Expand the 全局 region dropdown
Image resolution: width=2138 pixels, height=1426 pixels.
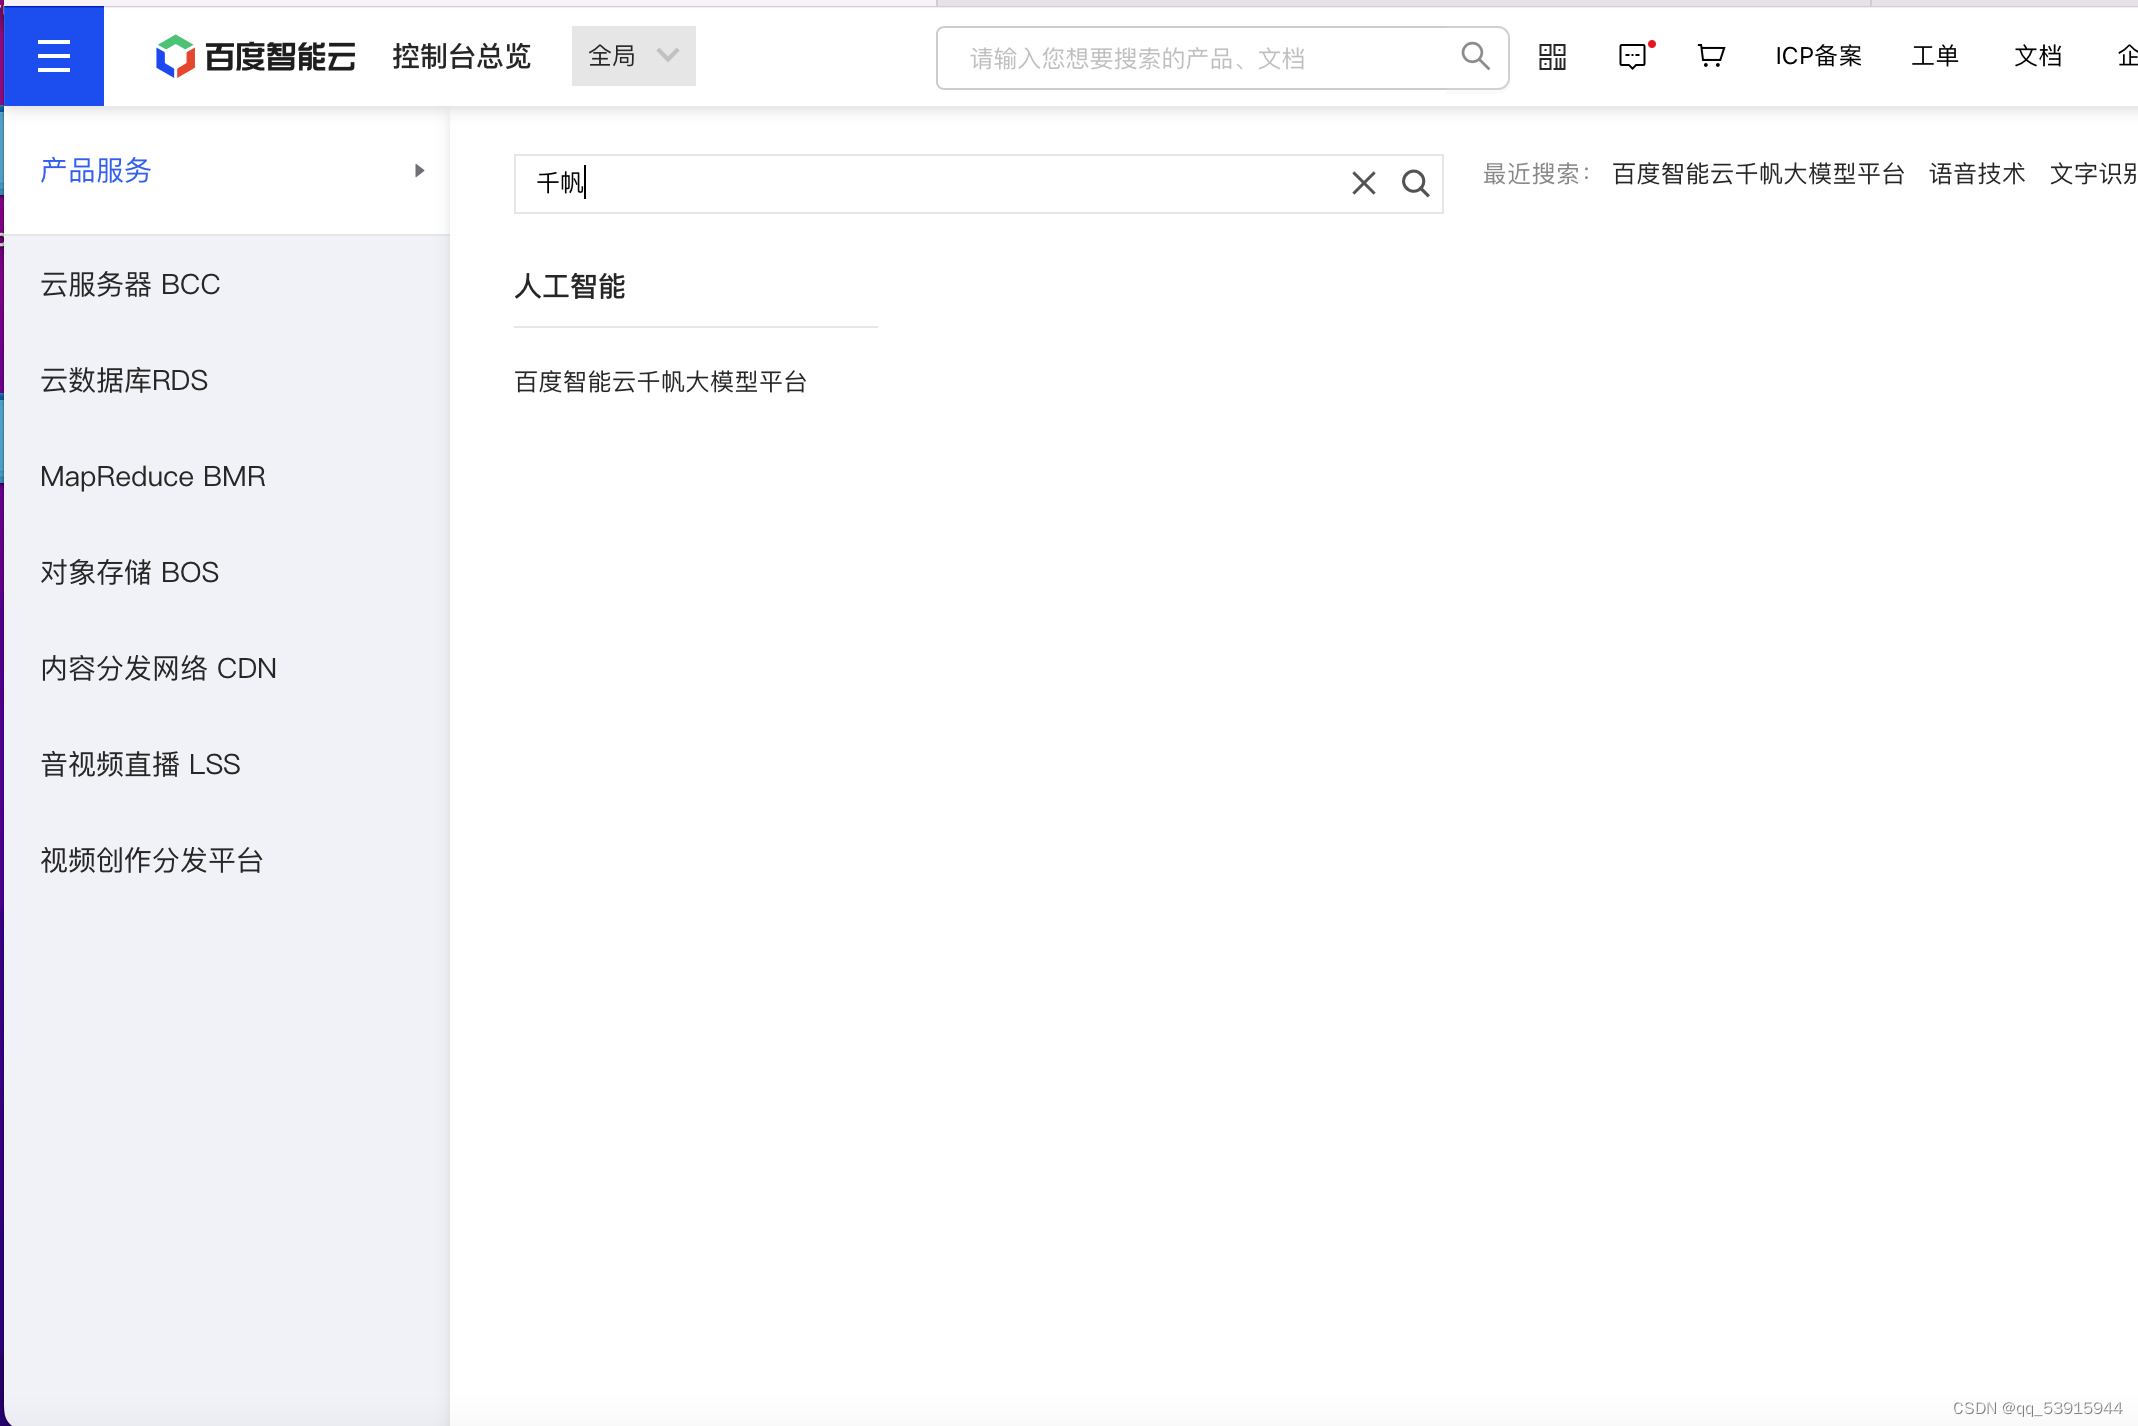tap(633, 56)
